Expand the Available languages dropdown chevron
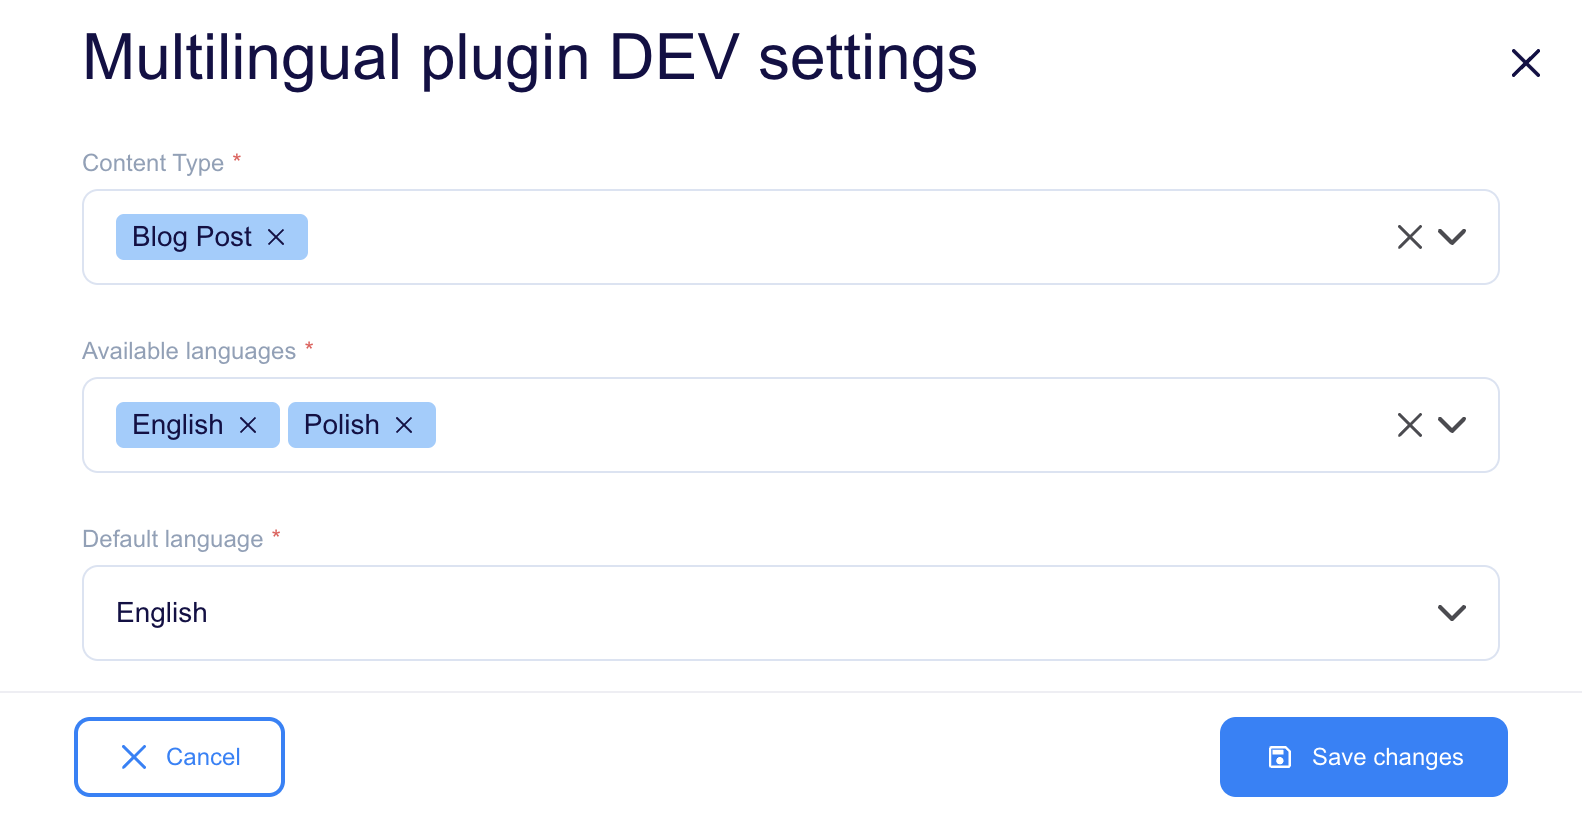 coord(1452,425)
